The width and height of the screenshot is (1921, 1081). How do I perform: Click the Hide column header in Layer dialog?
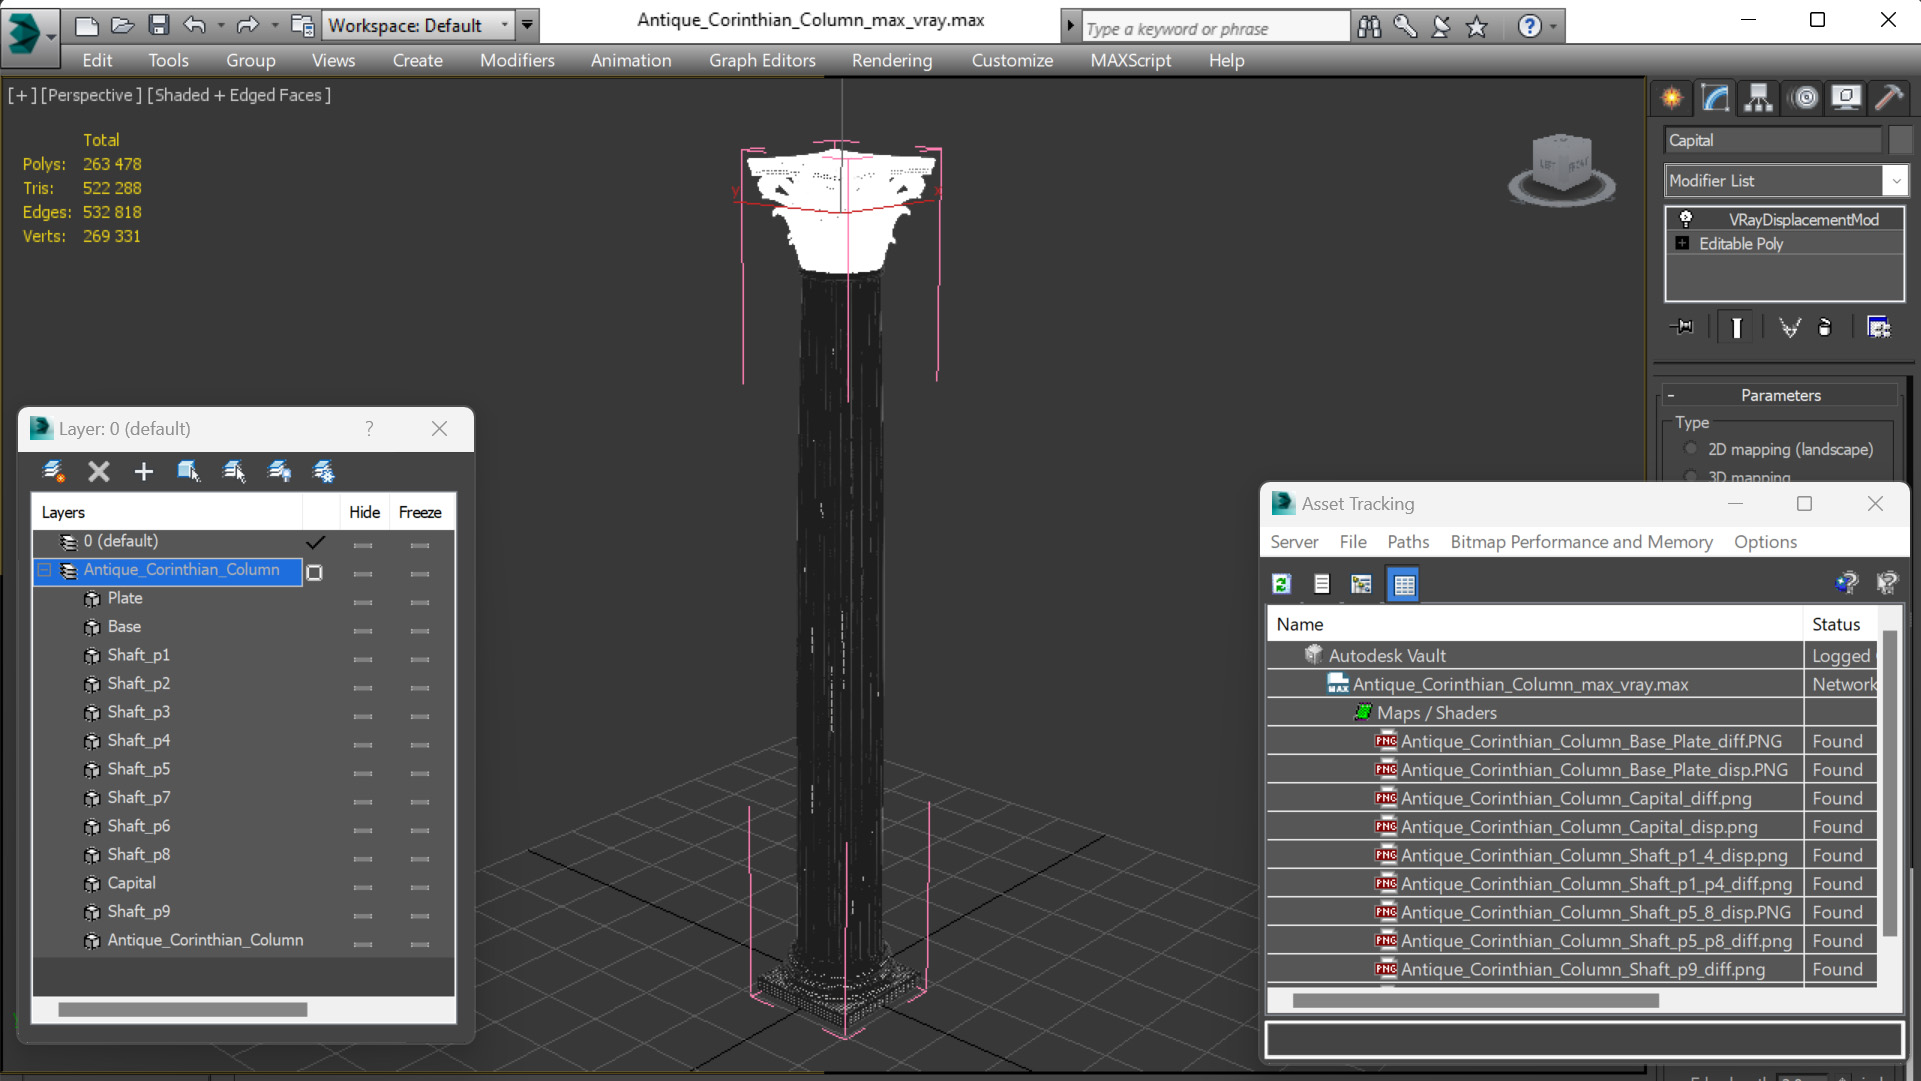pyautogui.click(x=364, y=512)
